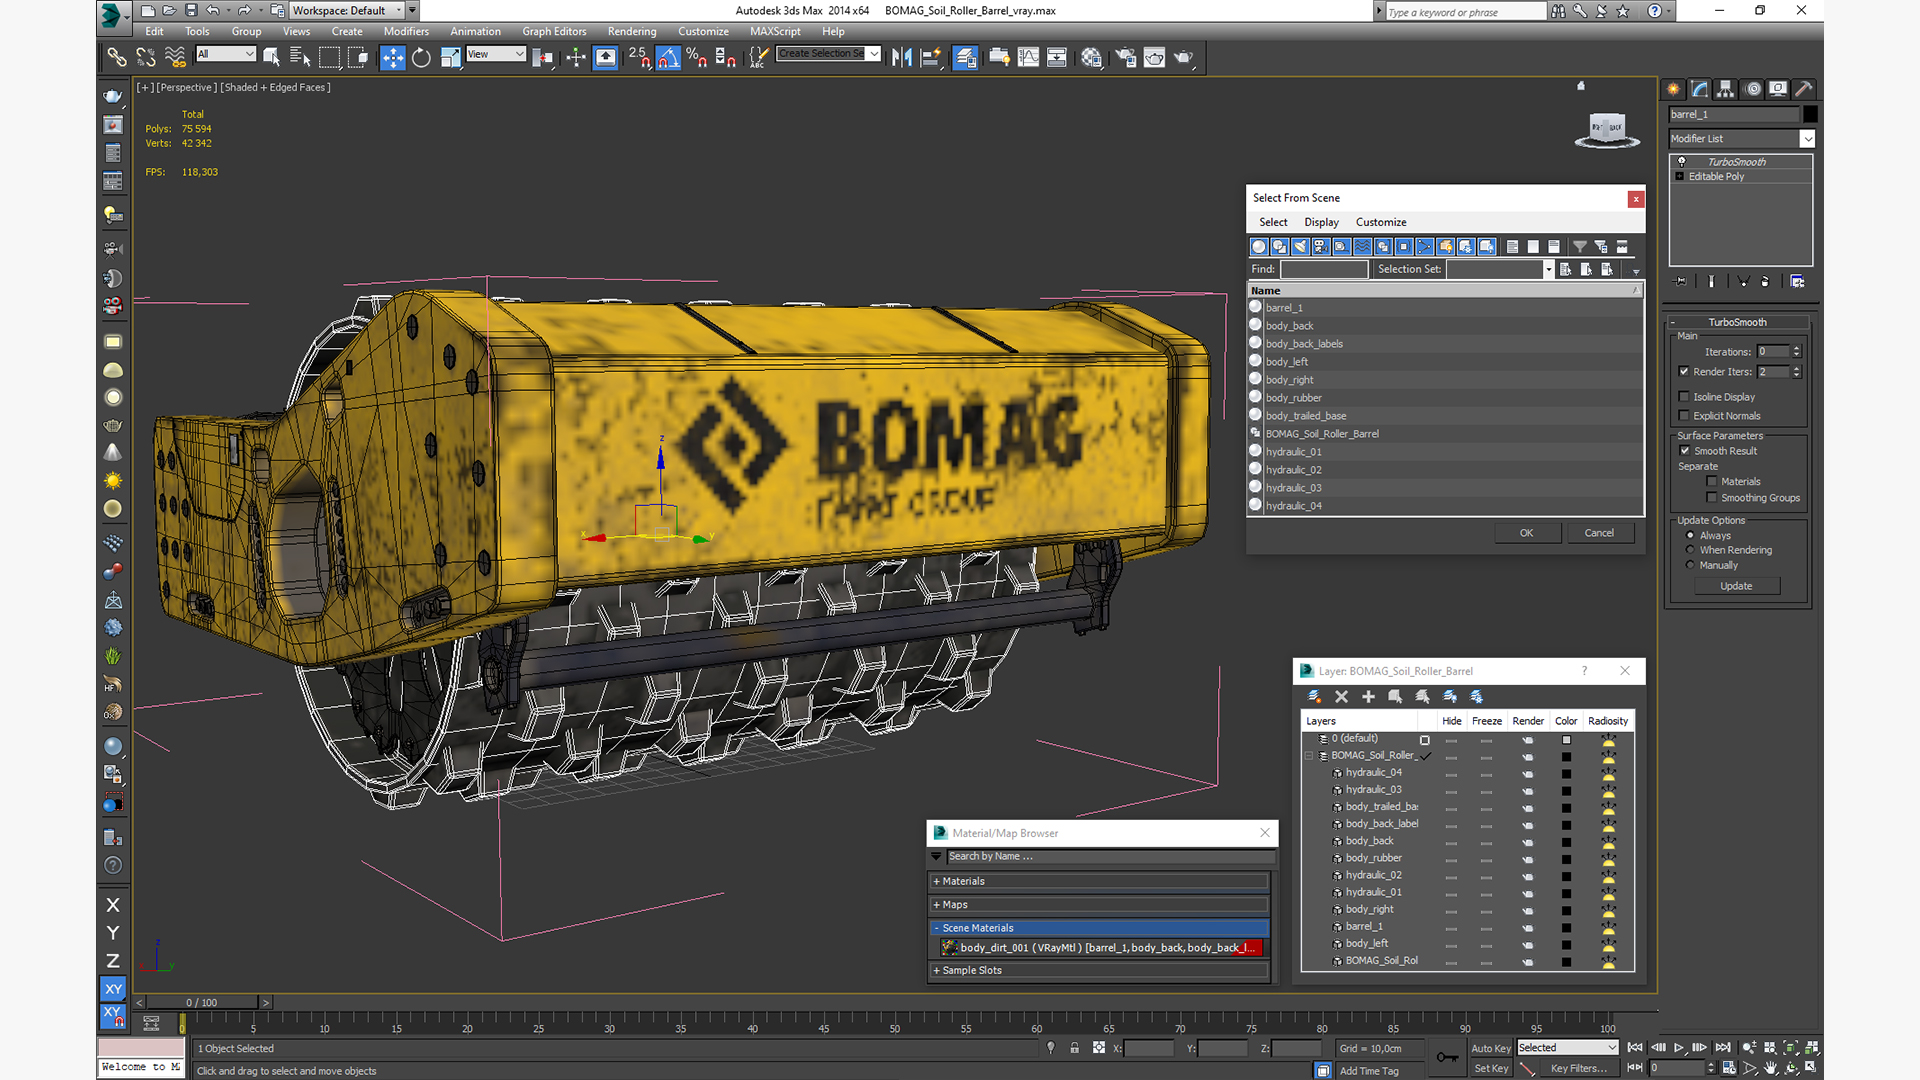The height and width of the screenshot is (1080, 1920).
Task: Select When Rendering update option
Action: [x=1691, y=550]
